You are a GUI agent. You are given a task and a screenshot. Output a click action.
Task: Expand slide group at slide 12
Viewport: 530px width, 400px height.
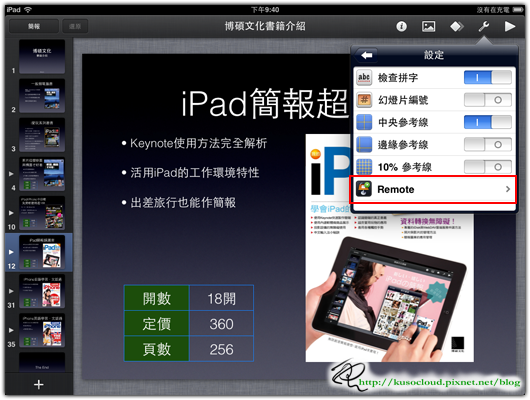(x=11, y=252)
